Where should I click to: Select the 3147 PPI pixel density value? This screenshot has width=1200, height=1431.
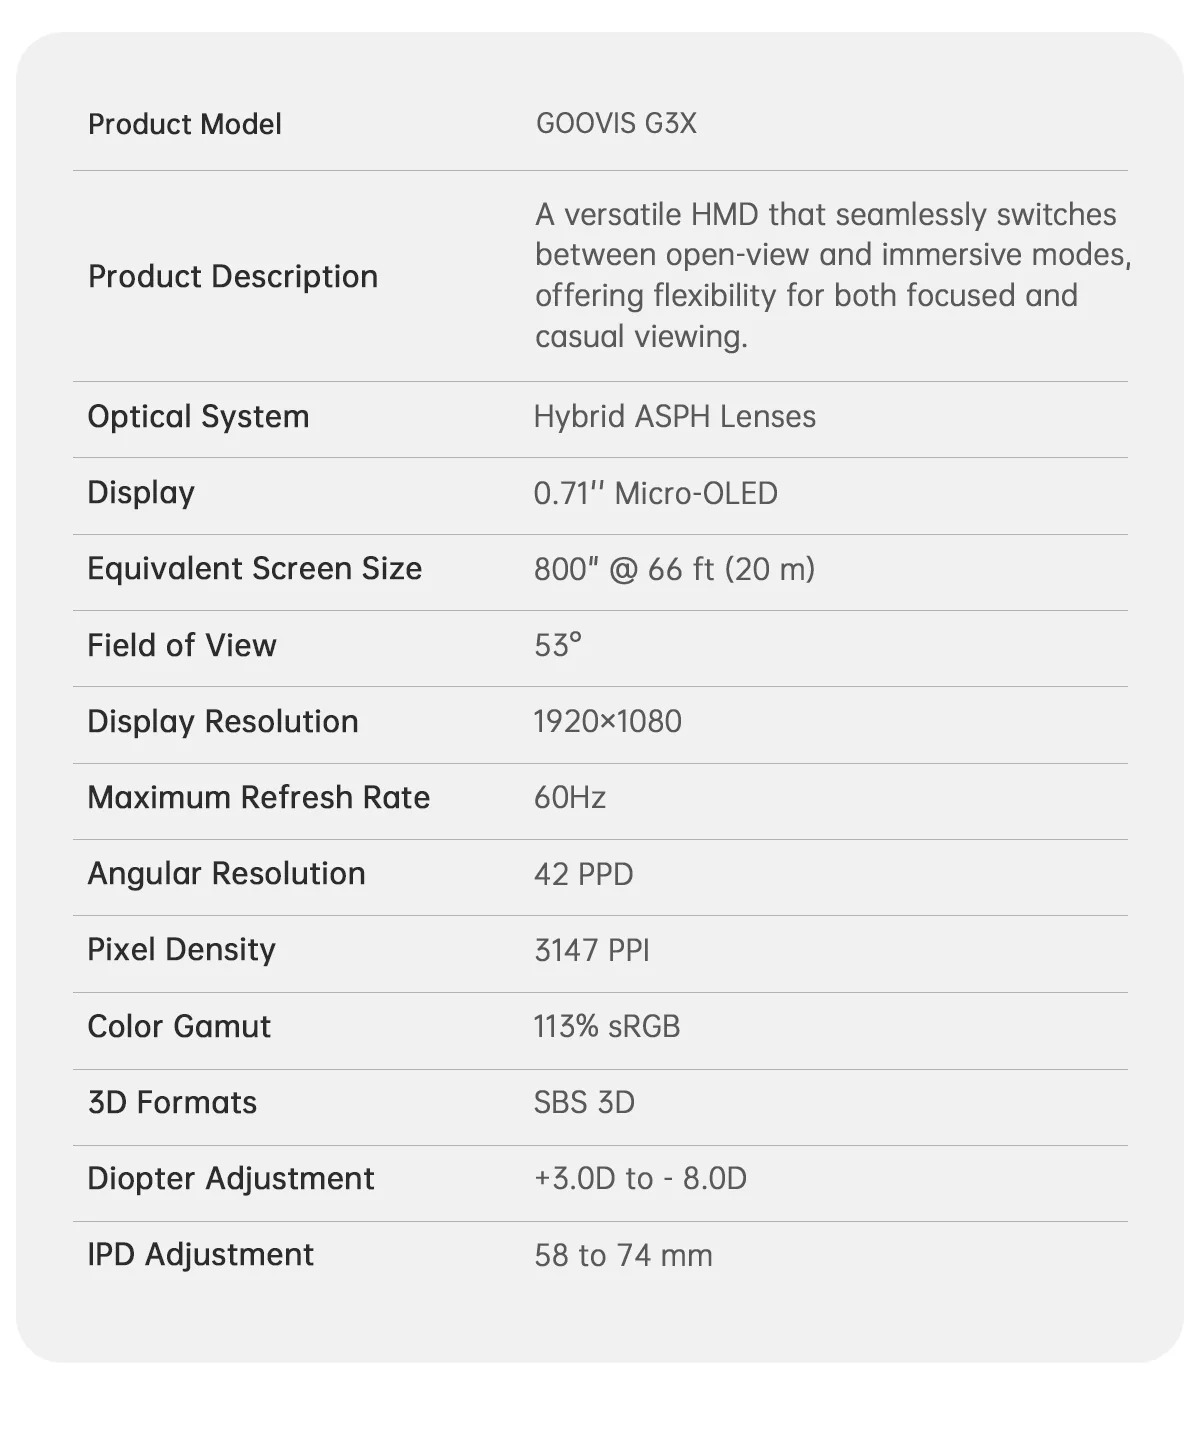click(591, 949)
